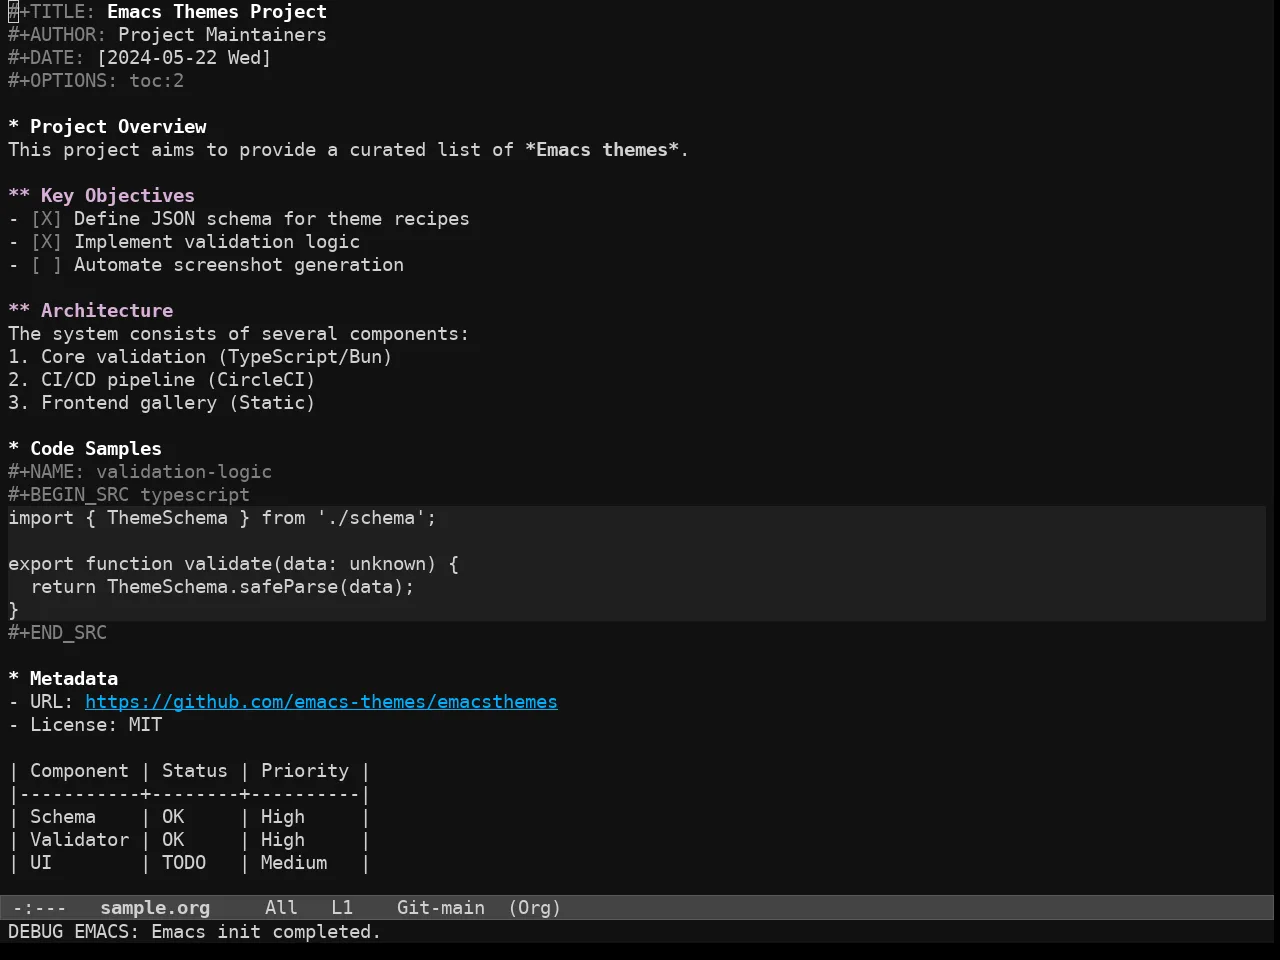
Task: Click the 'UI' table cell
Action: coord(41,863)
